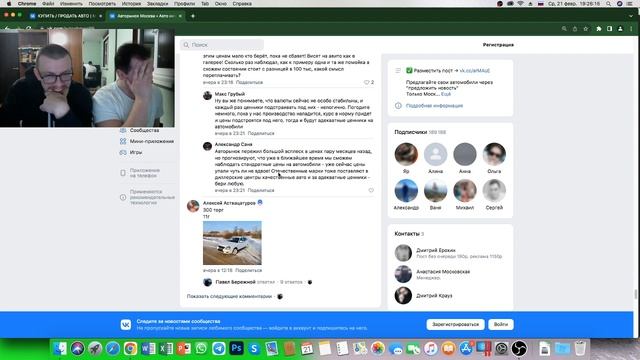The image size is (640, 360).
Task: Close the Авторынок Москва tab
Action: tap(180, 16)
